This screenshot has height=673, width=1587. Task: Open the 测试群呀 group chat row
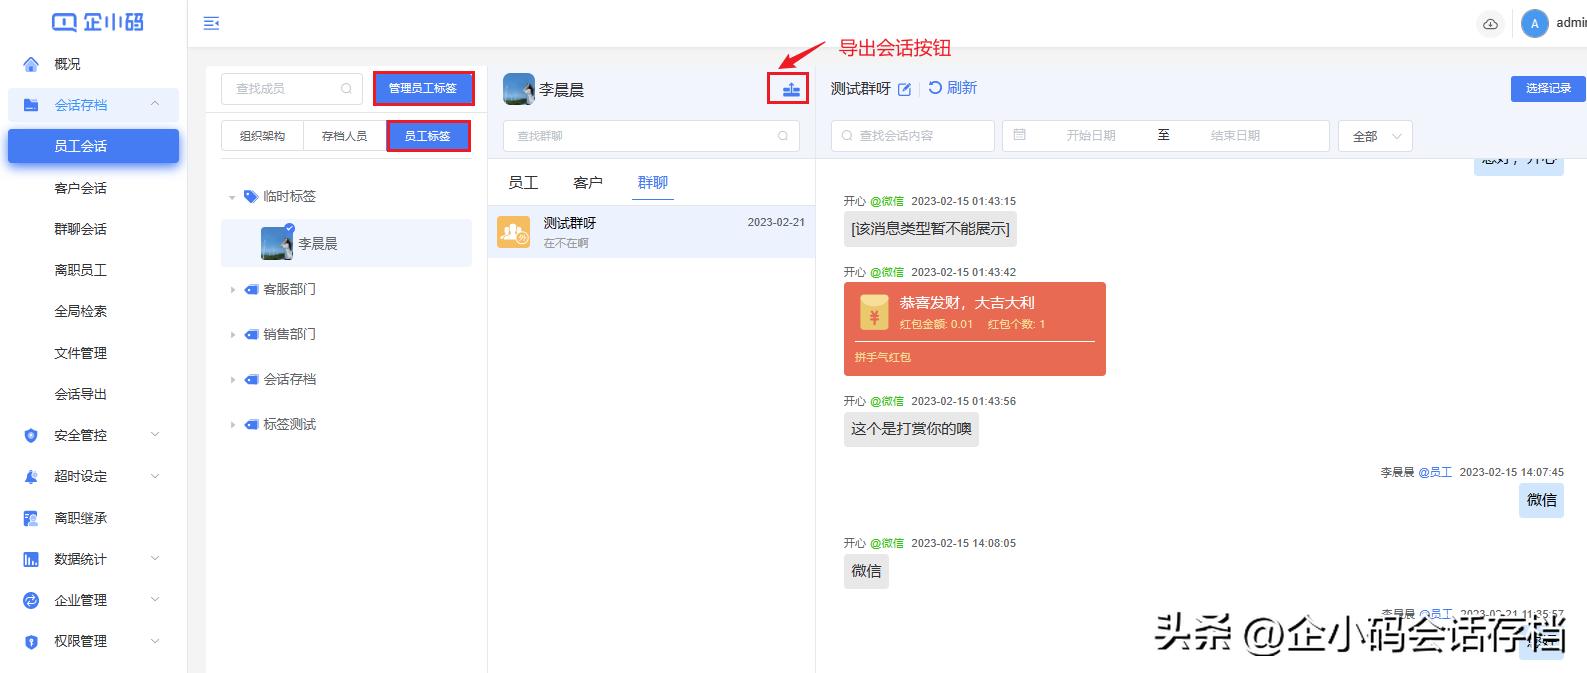click(x=651, y=232)
